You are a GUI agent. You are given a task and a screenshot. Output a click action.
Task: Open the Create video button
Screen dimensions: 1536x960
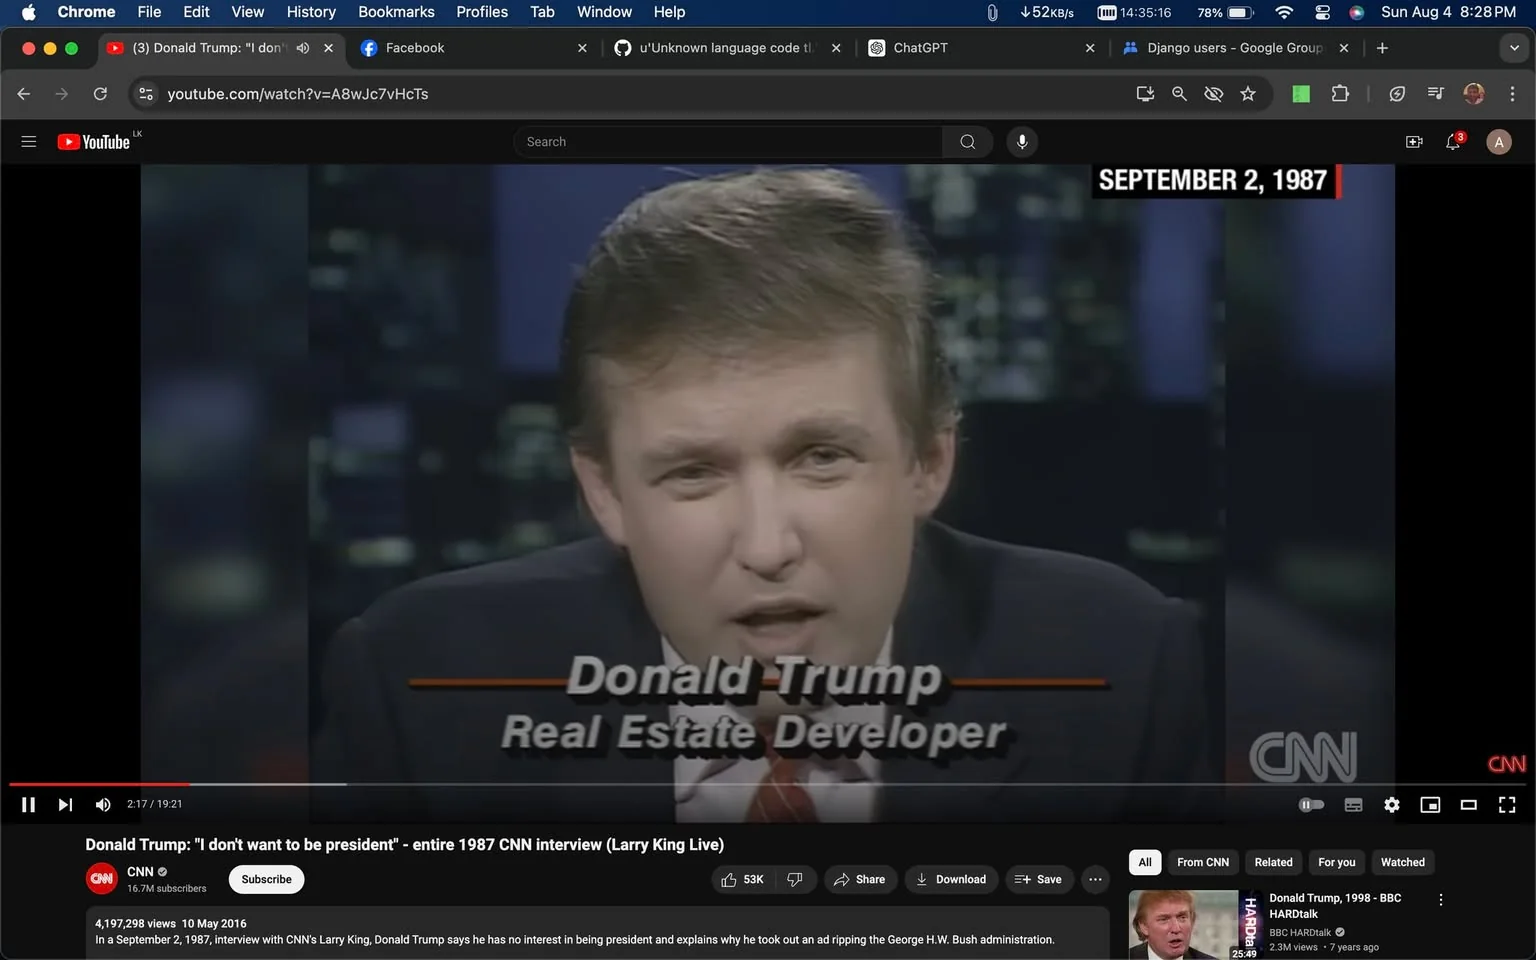[1414, 142]
